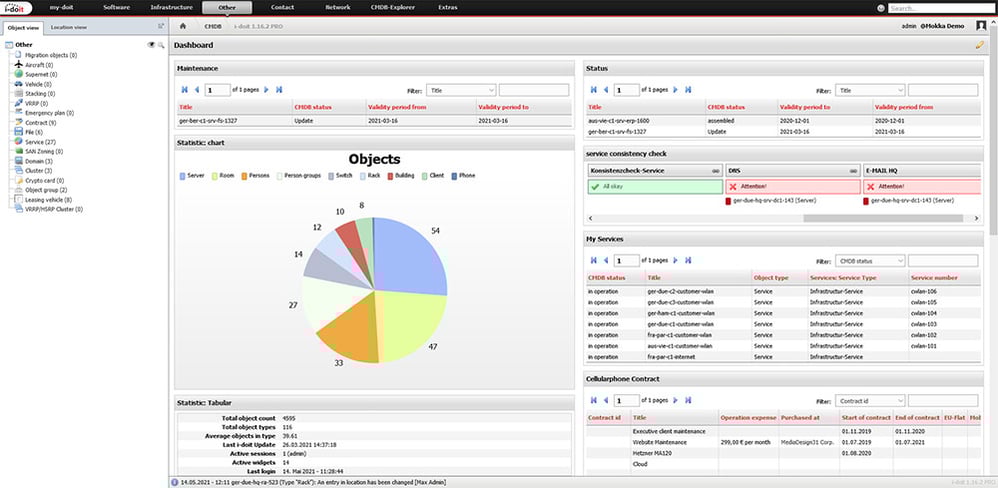Open the Infrastructure top menu
Viewport: 998px width, 488px height.
(x=171, y=8)
